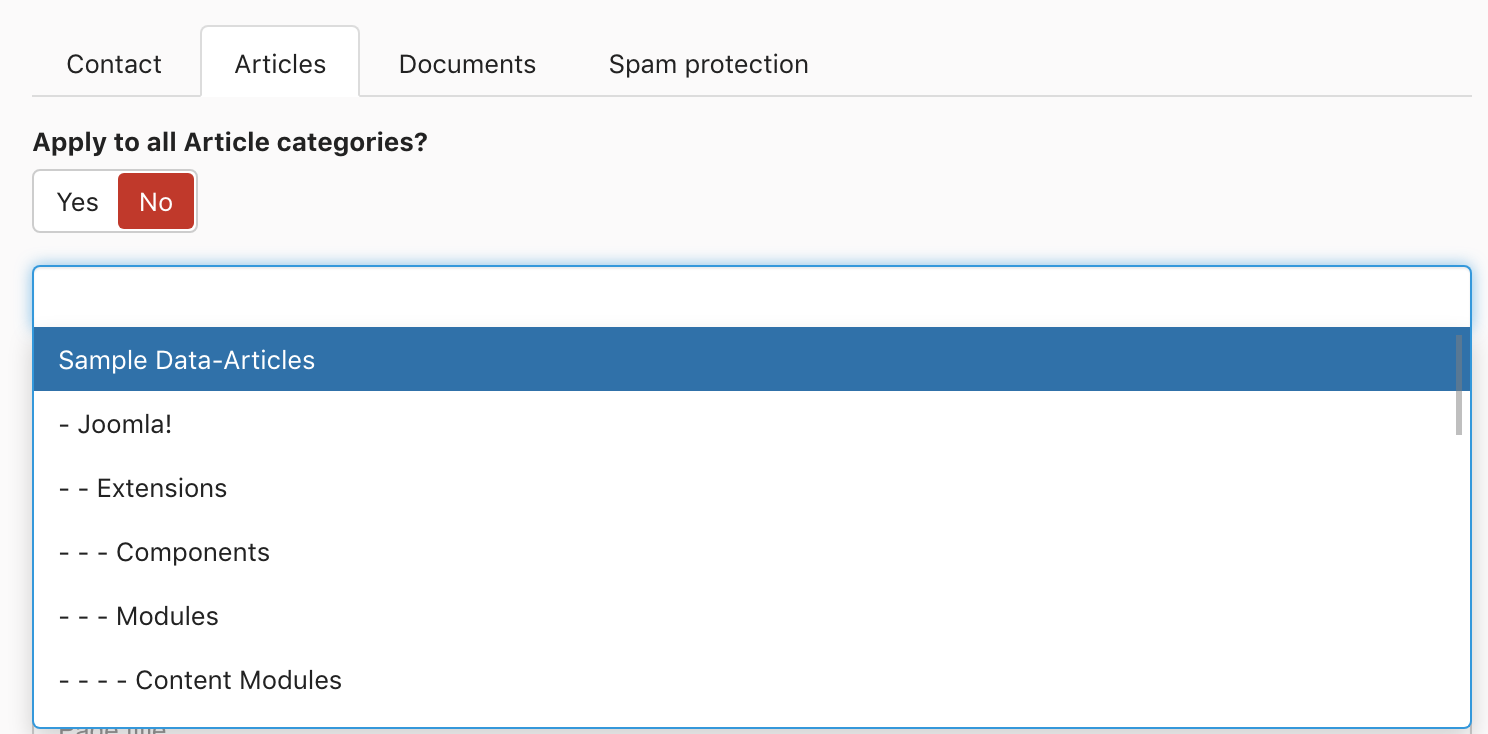
Task: Select the Articles tab
Action: 280,64
